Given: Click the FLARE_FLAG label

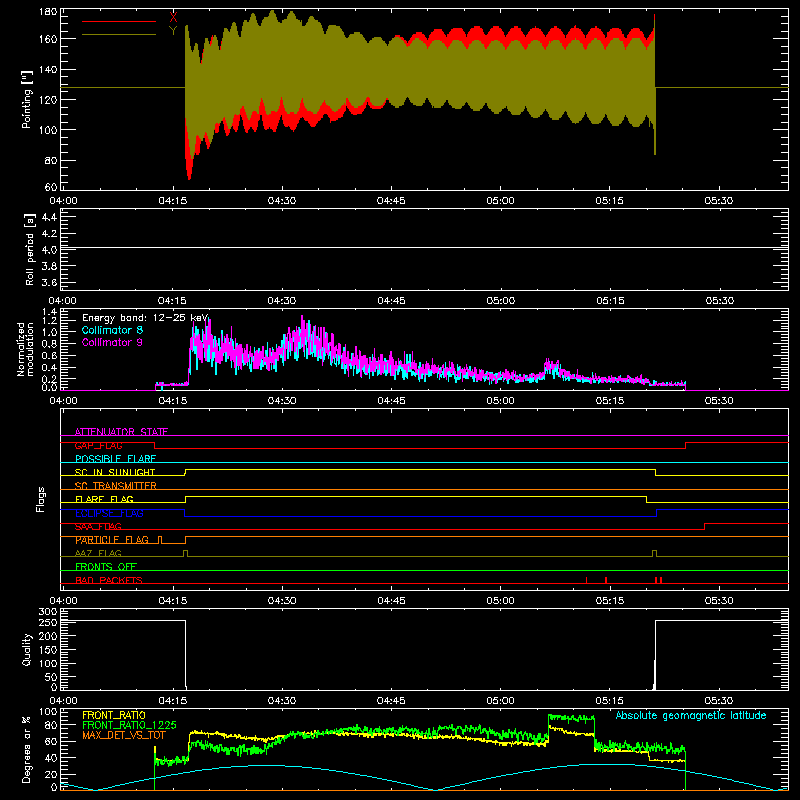Looking at the screenshot, I should click(x=104, y=499).
